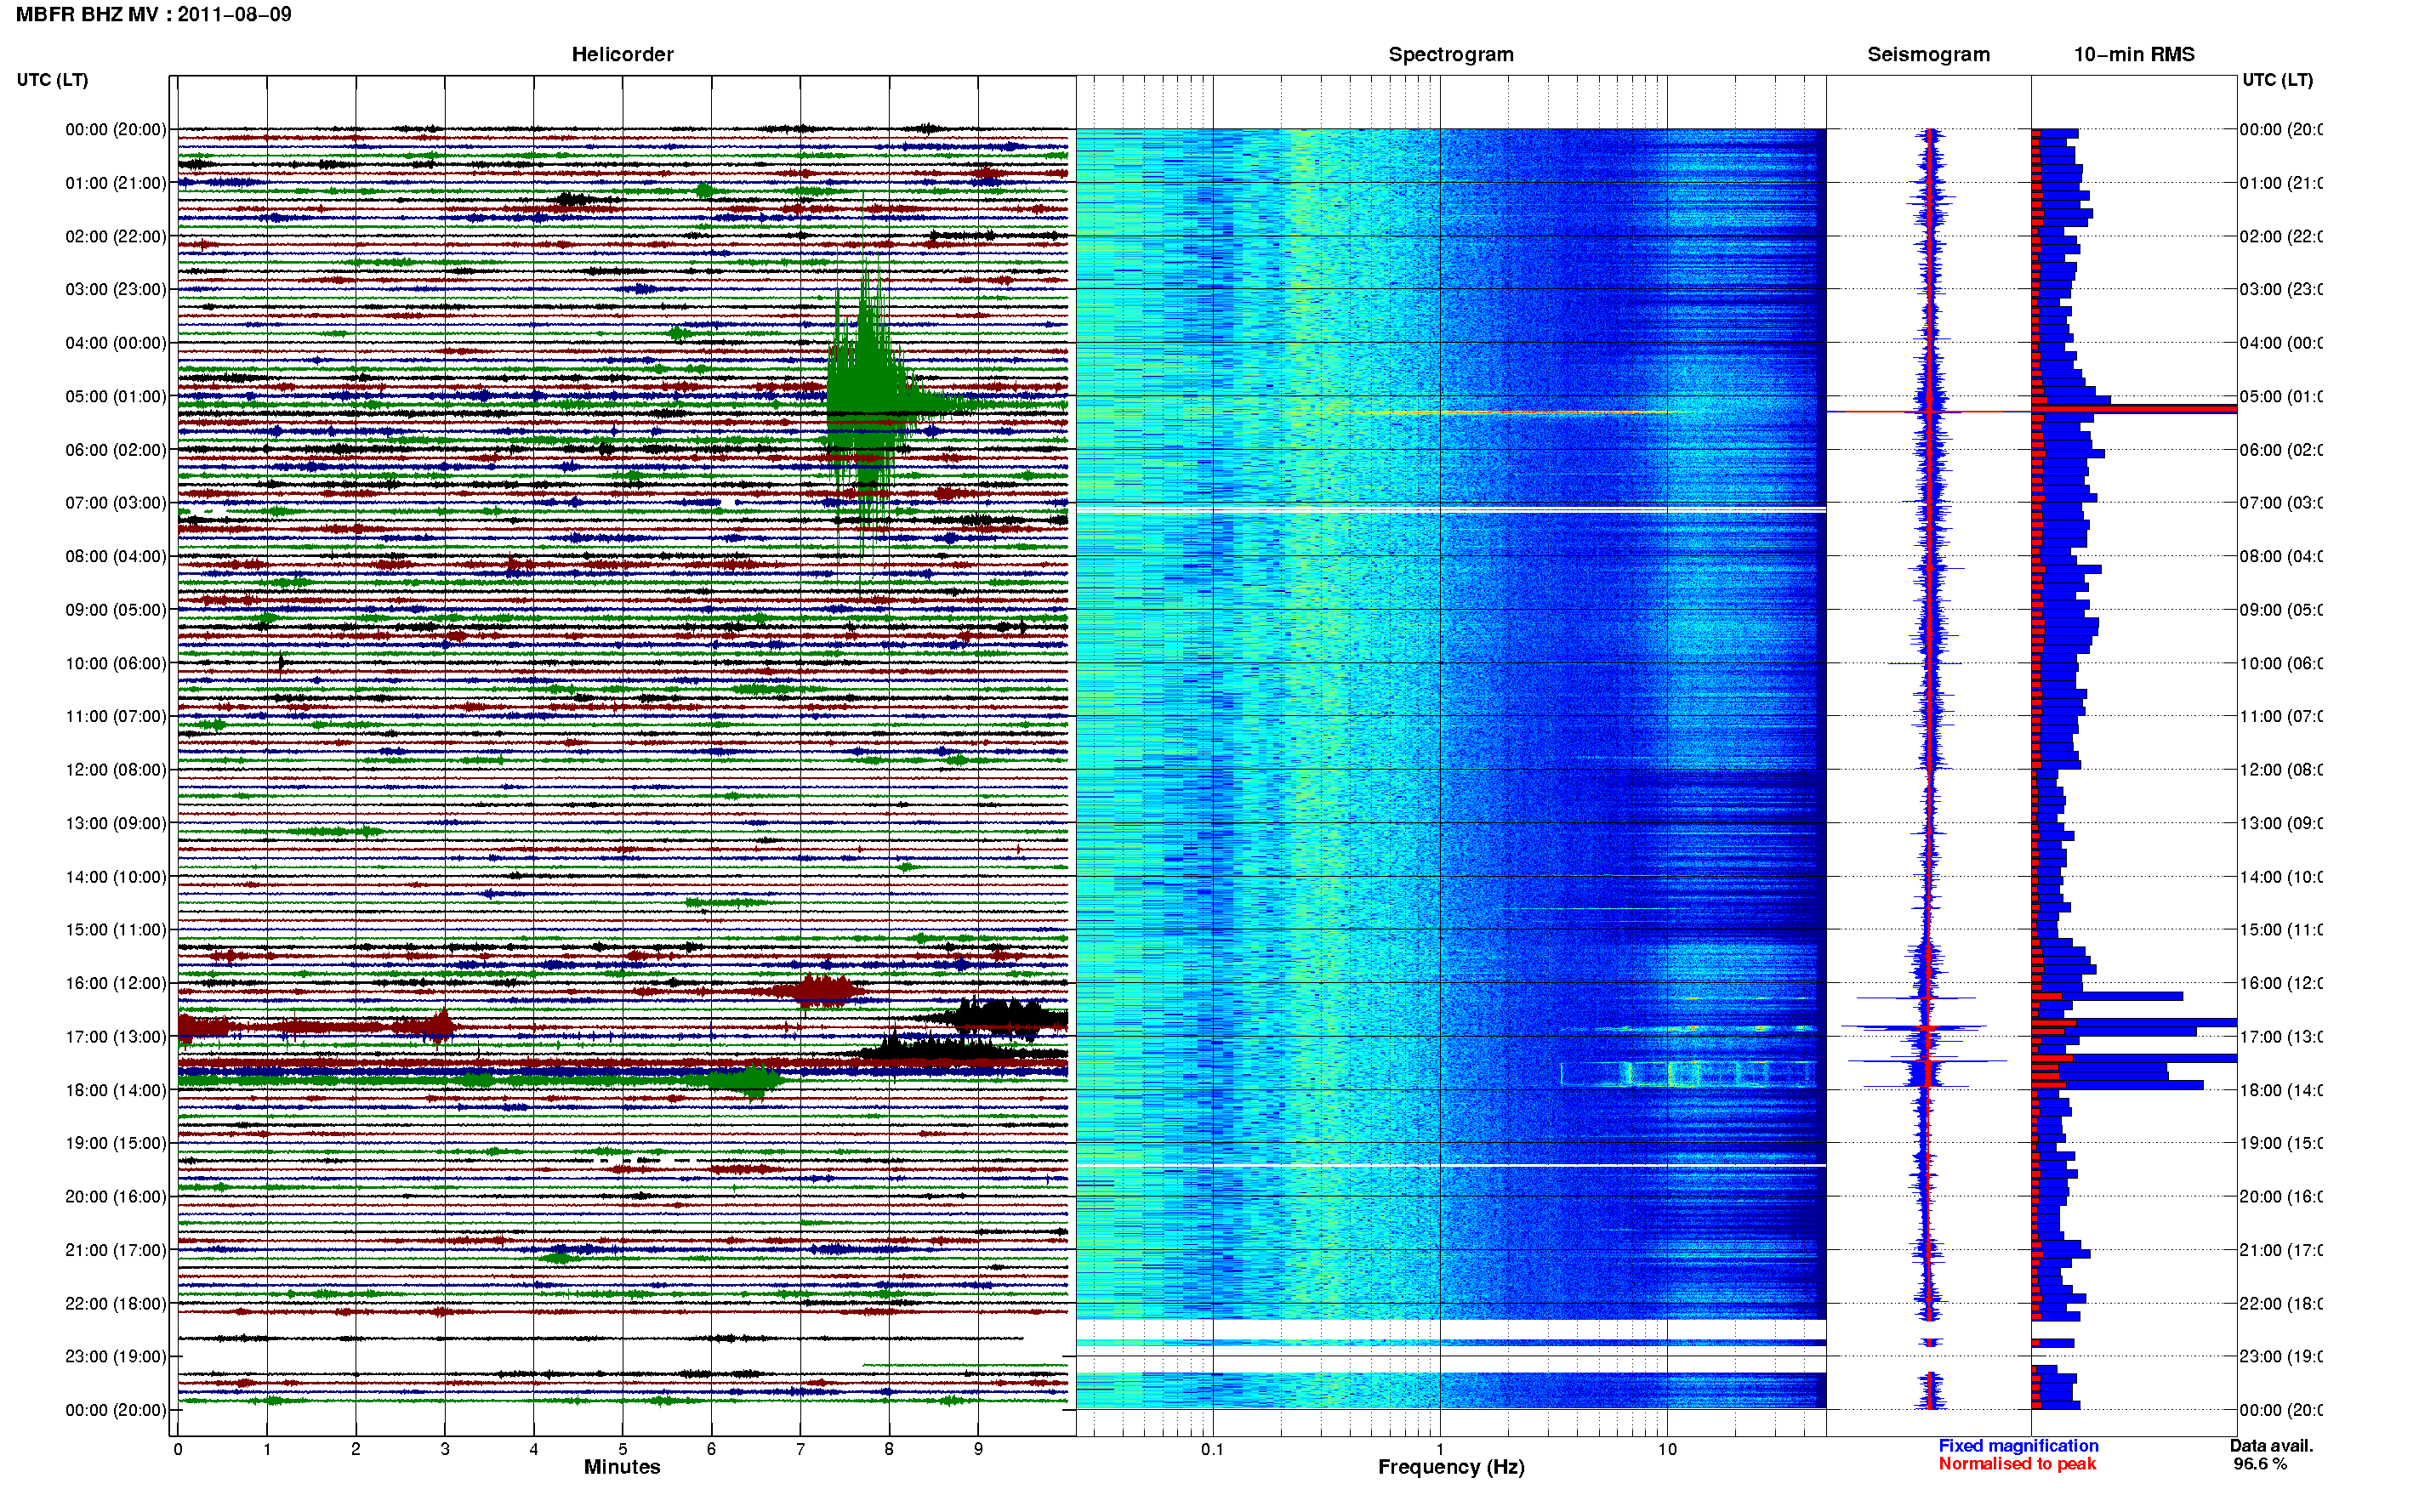The image size is (2419, 1512).
Task: Click minute tick '9' under the Helicorder
Action: click(x=978, y=1448)
